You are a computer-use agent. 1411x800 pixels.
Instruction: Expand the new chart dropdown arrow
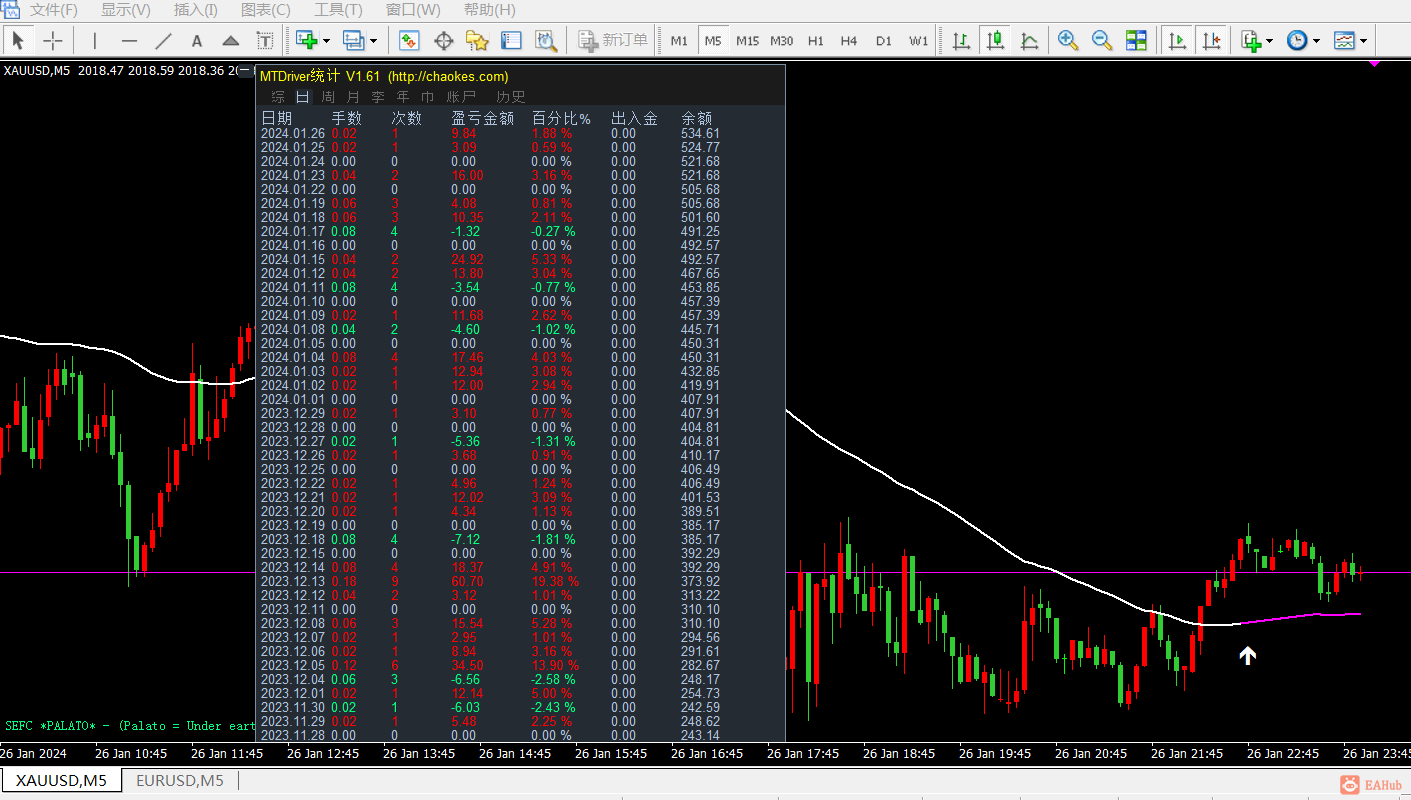click(x=327, y=41)
